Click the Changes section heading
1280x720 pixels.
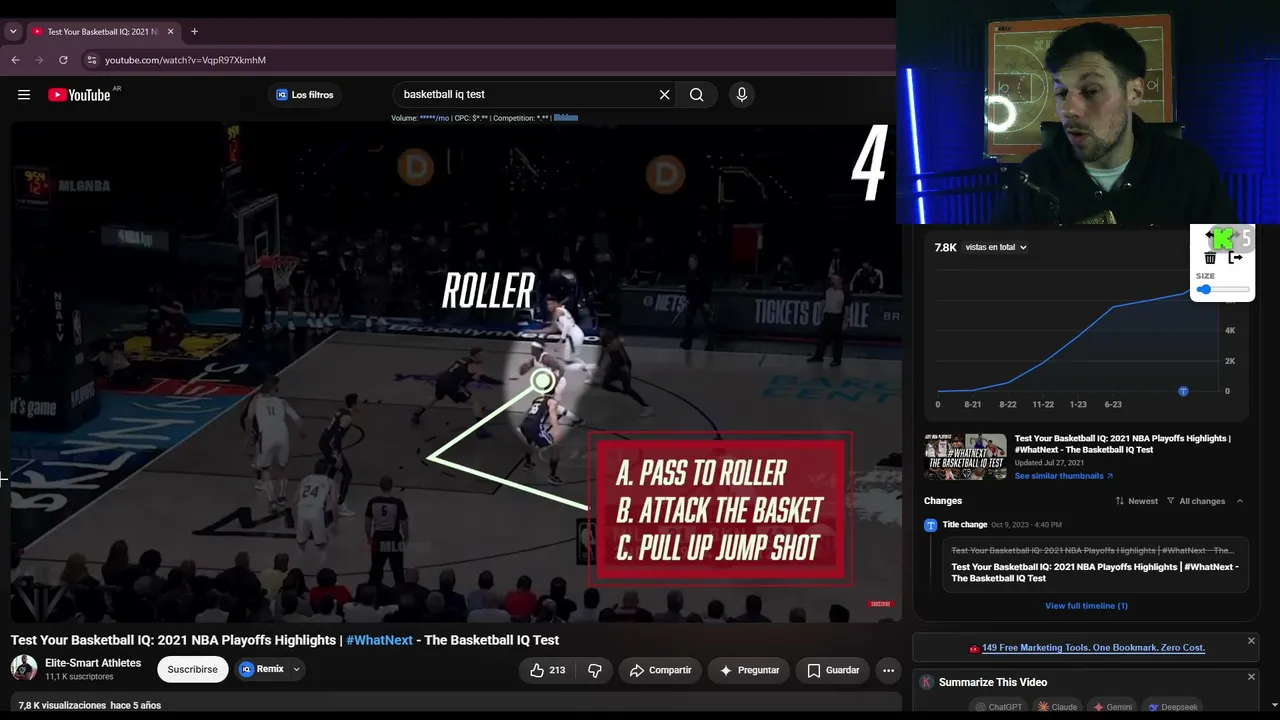(x=943, y=501)
